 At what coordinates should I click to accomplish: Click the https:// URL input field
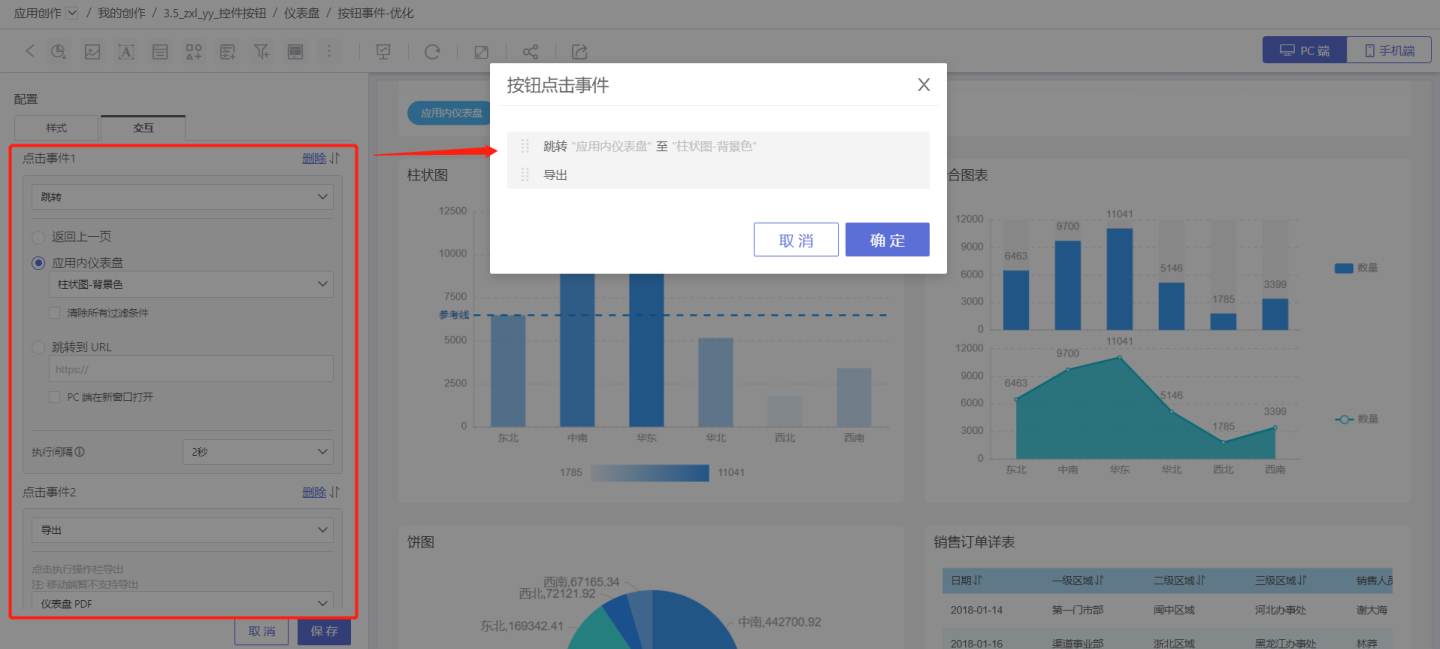click(191, 369)
